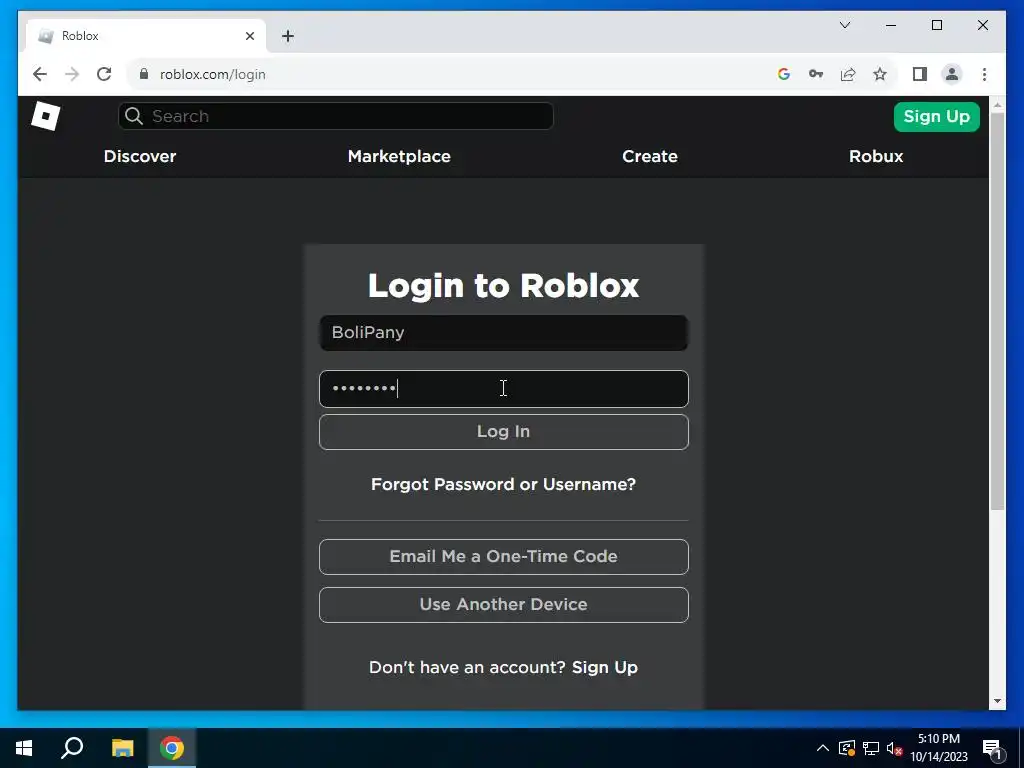The width and height of the screenshot is (1024, 768).
Task: Click the taskbar clock showing 5:10 PM
Action: [x=939, y=748]
